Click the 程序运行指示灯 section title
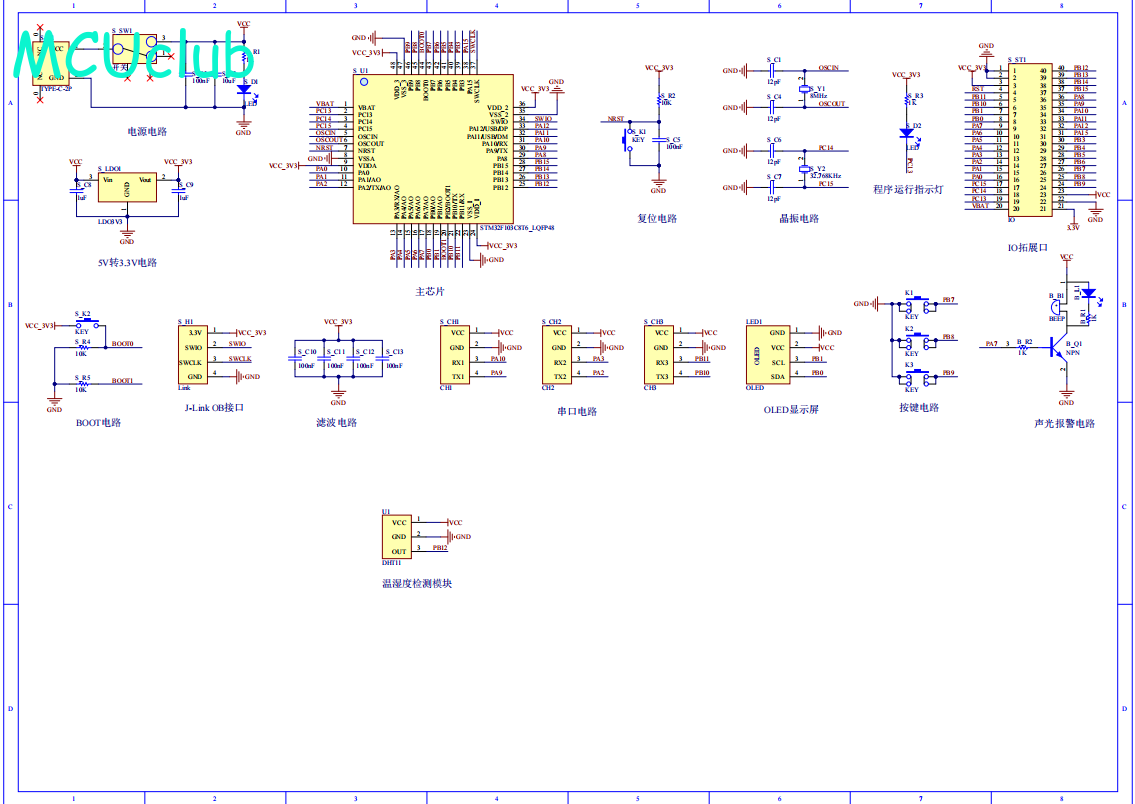Image resolution: width=1135 pixels, height=804 pixels. 908,190
